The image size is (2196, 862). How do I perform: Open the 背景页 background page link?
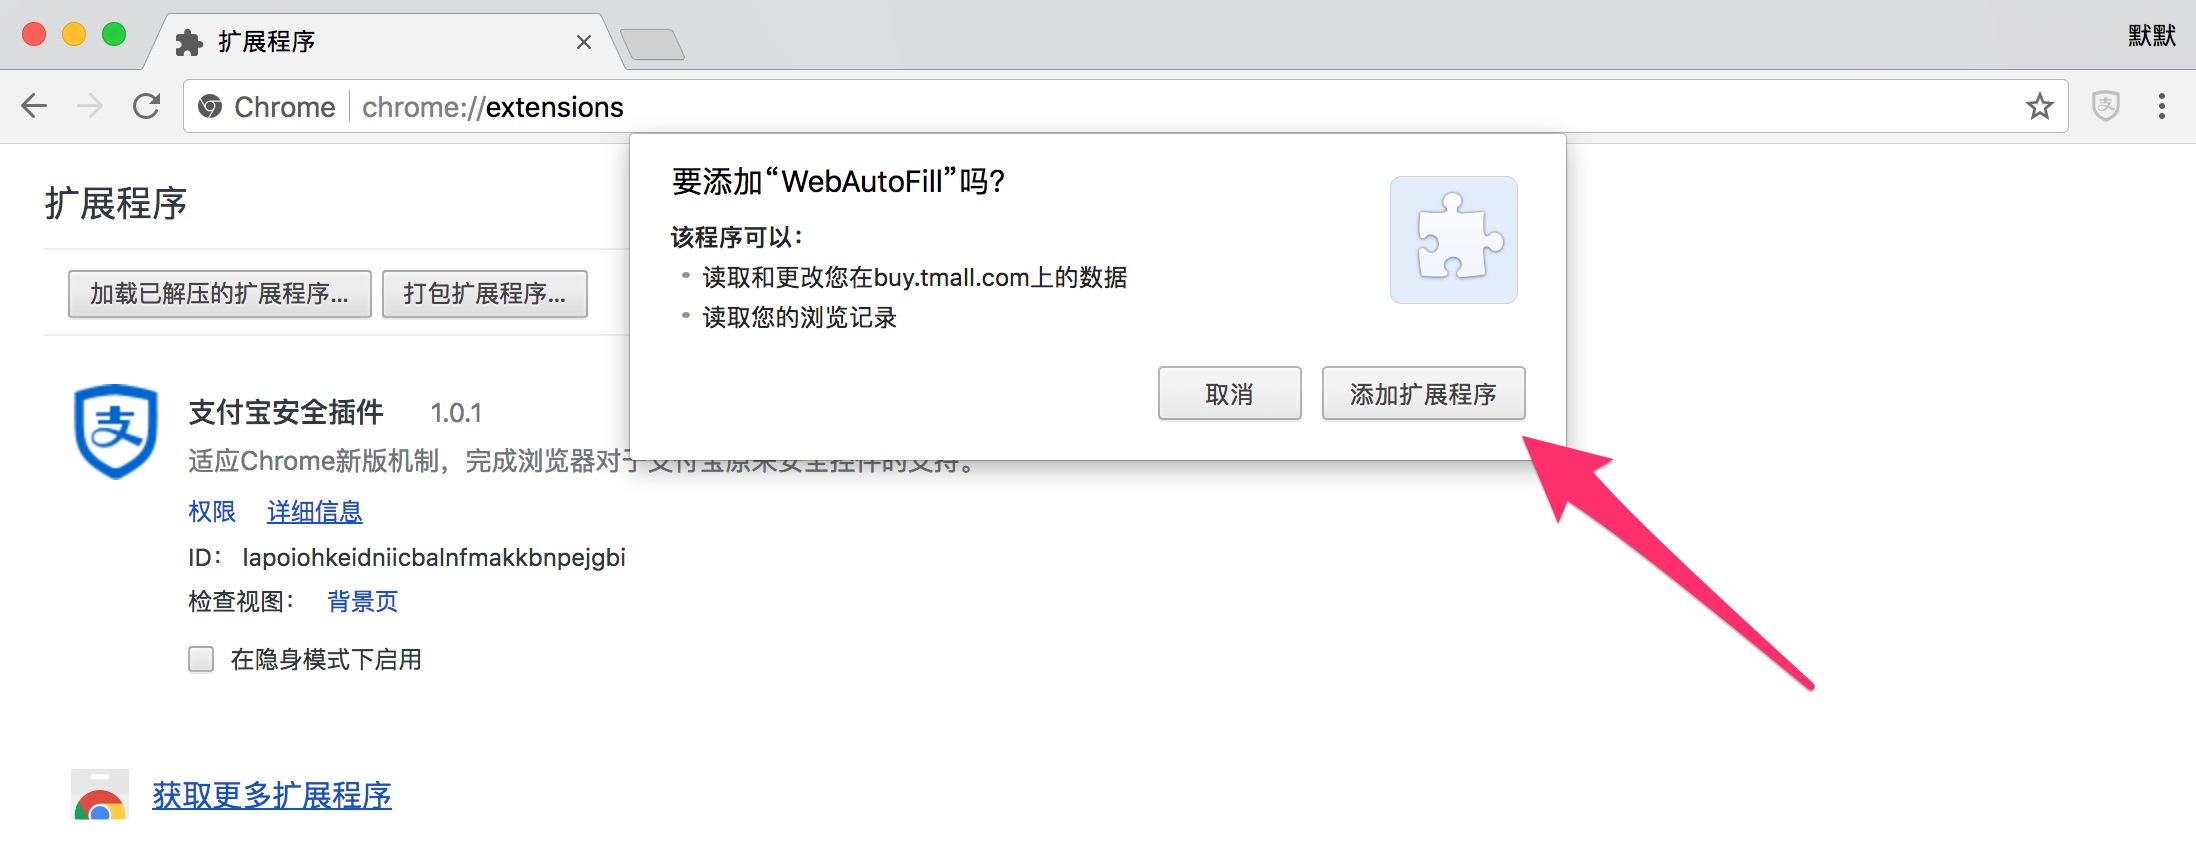(362, 601)
